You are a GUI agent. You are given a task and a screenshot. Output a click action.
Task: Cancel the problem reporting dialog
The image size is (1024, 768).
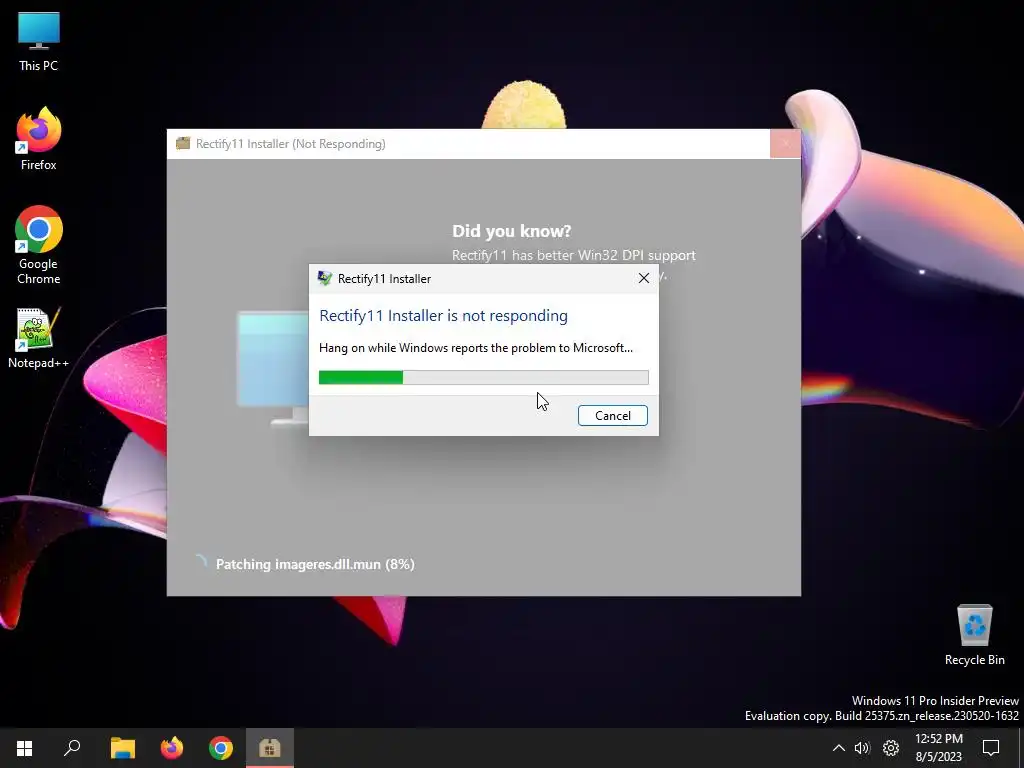613,415
